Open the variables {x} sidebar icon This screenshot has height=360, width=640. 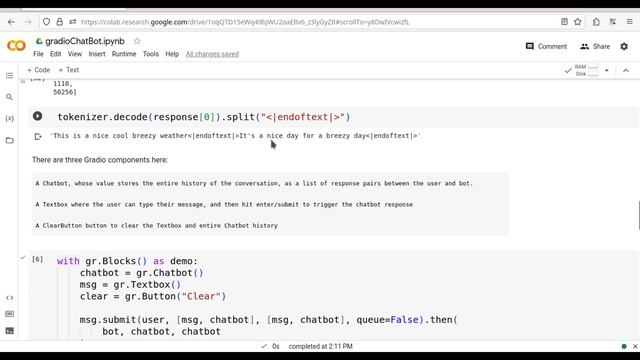pos(9,118)
